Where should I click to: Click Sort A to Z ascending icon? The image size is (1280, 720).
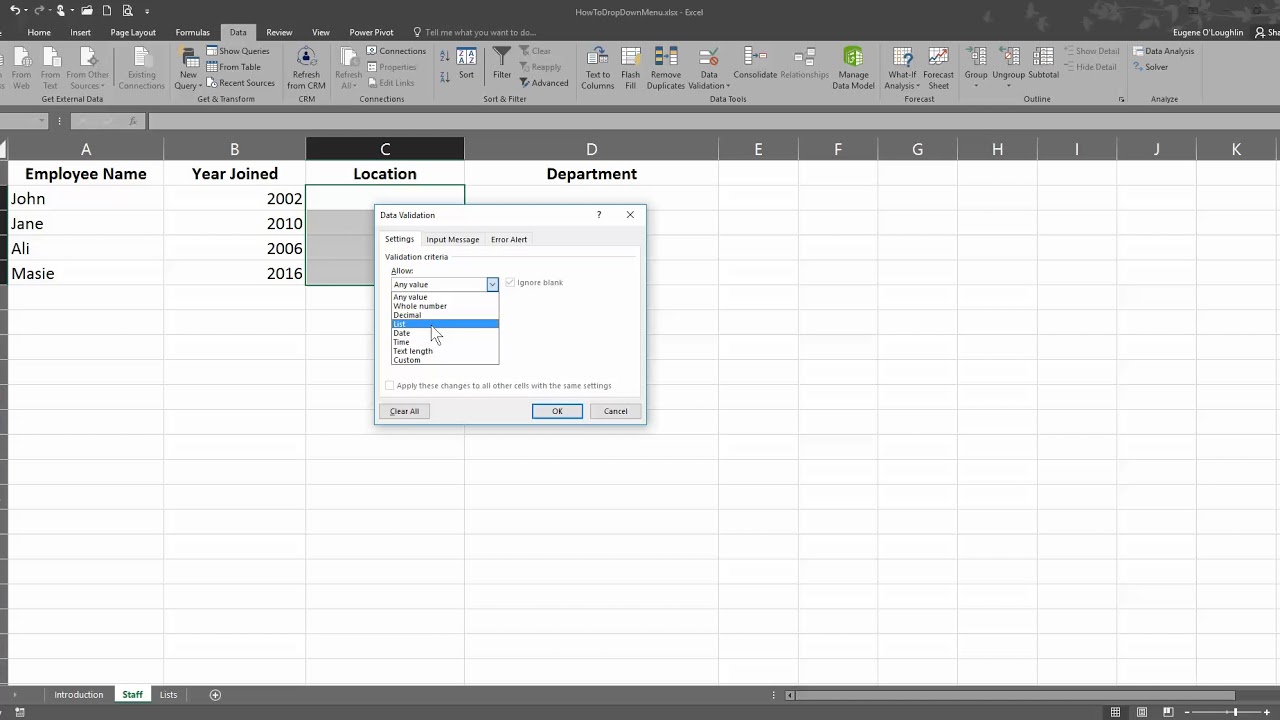(x=444, y=55)
